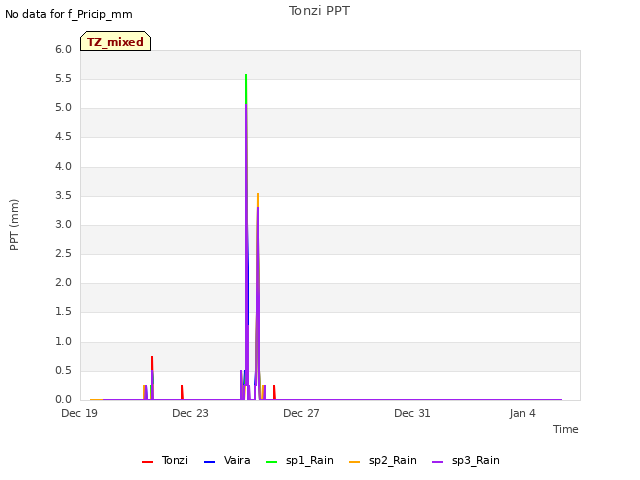Click the 4.5 y-axis tick label
This screenshot has width=640, height=480.
tap(63, 137)
